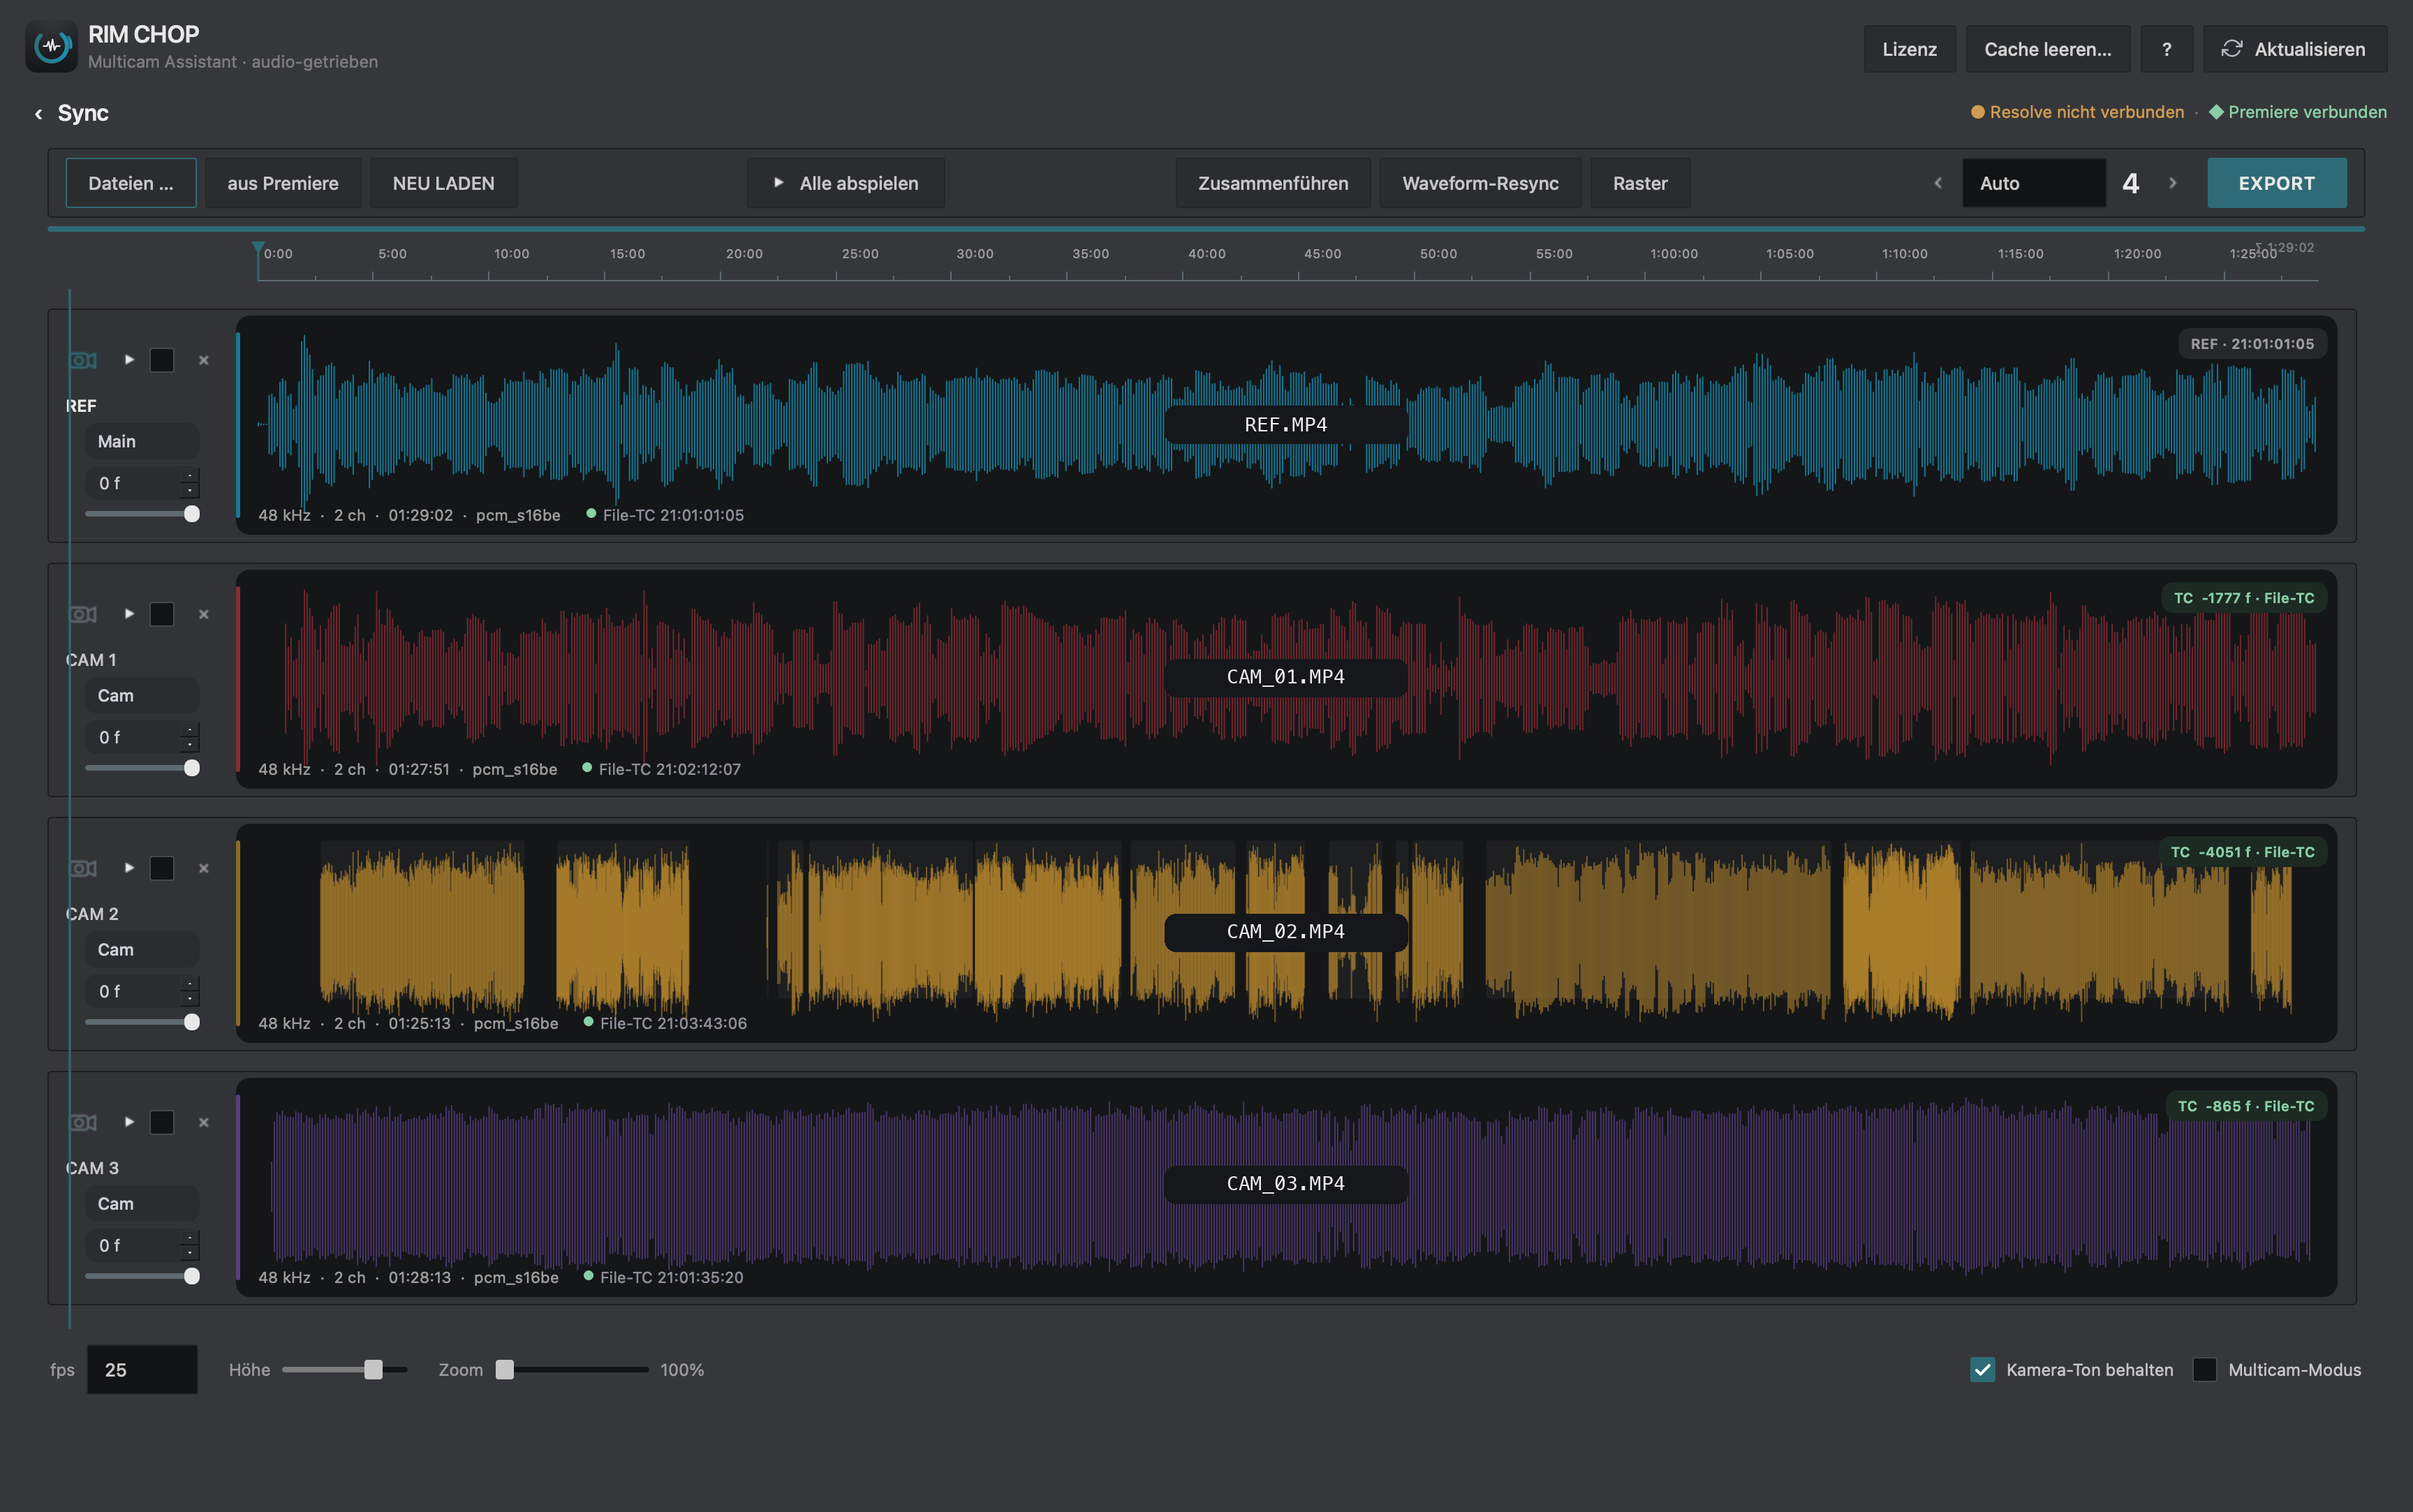Open the CAM 1 track Cam role dropdown
Screen dimensions: 2413x1512
[x=142, y=695]
